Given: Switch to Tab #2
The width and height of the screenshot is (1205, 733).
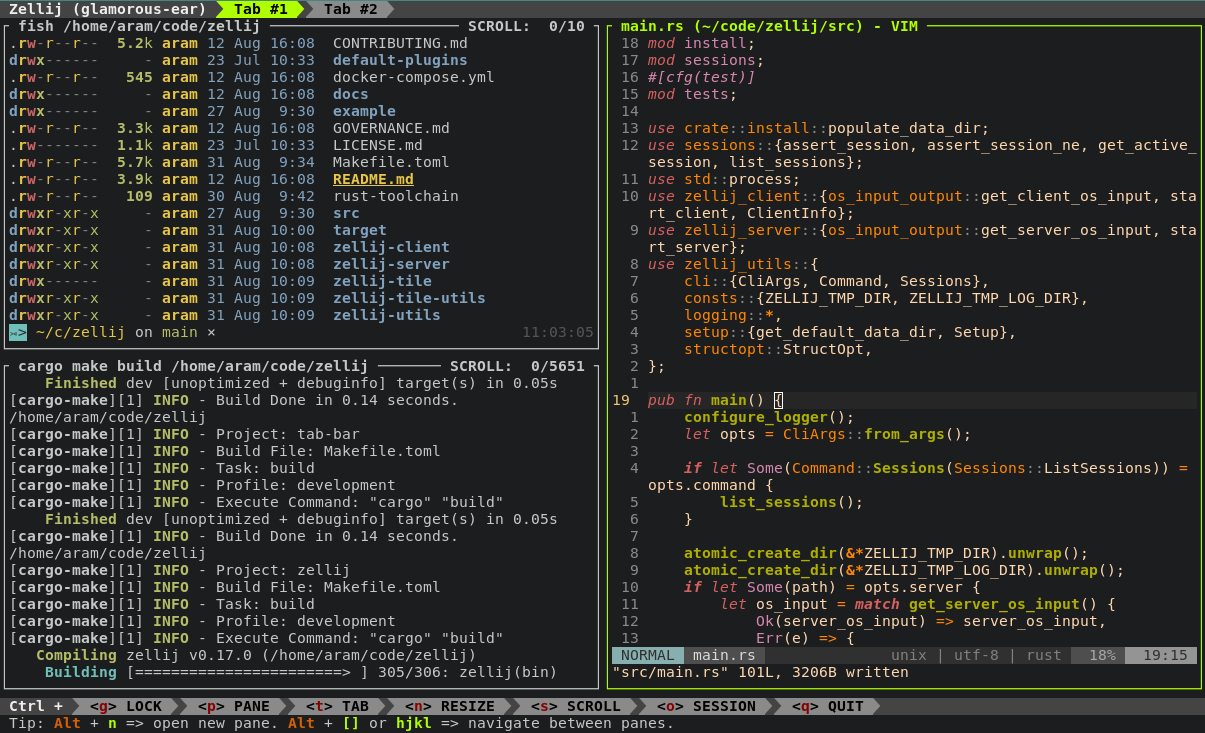Looking at the screenshot, I should [351, 9].
